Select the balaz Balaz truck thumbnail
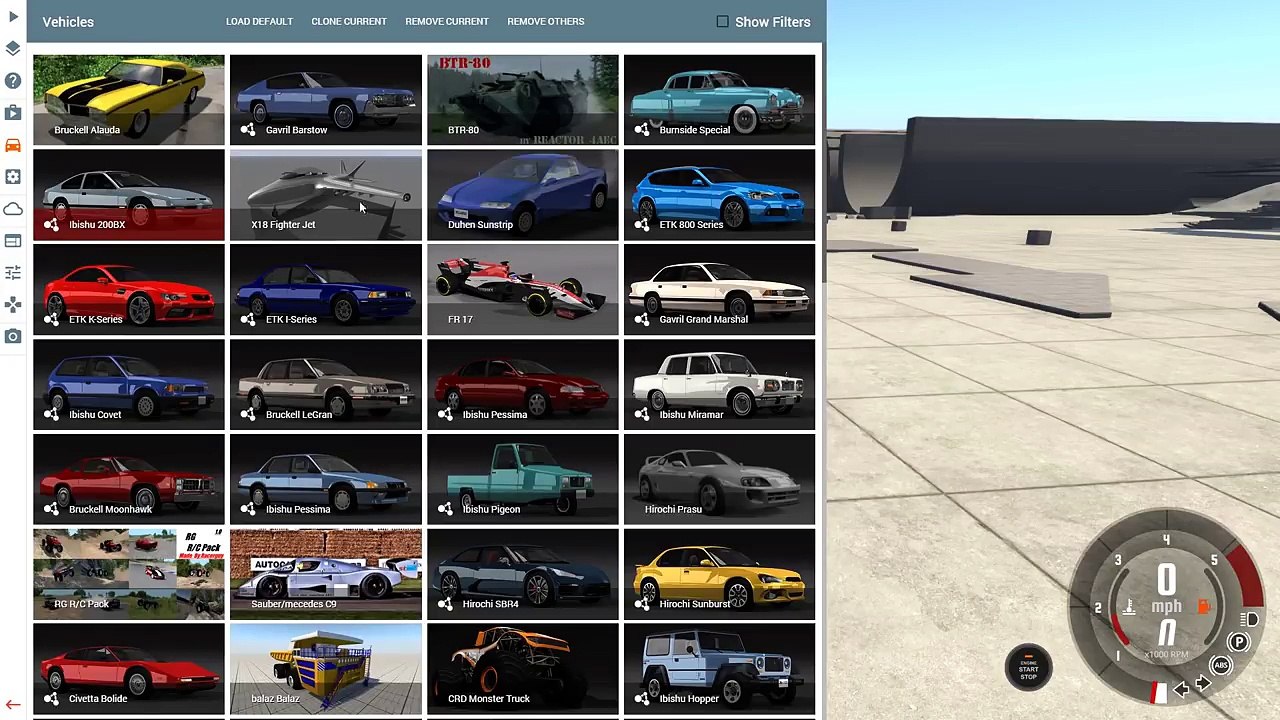Viewport: 1280px width, 720px height. [326, 669]
